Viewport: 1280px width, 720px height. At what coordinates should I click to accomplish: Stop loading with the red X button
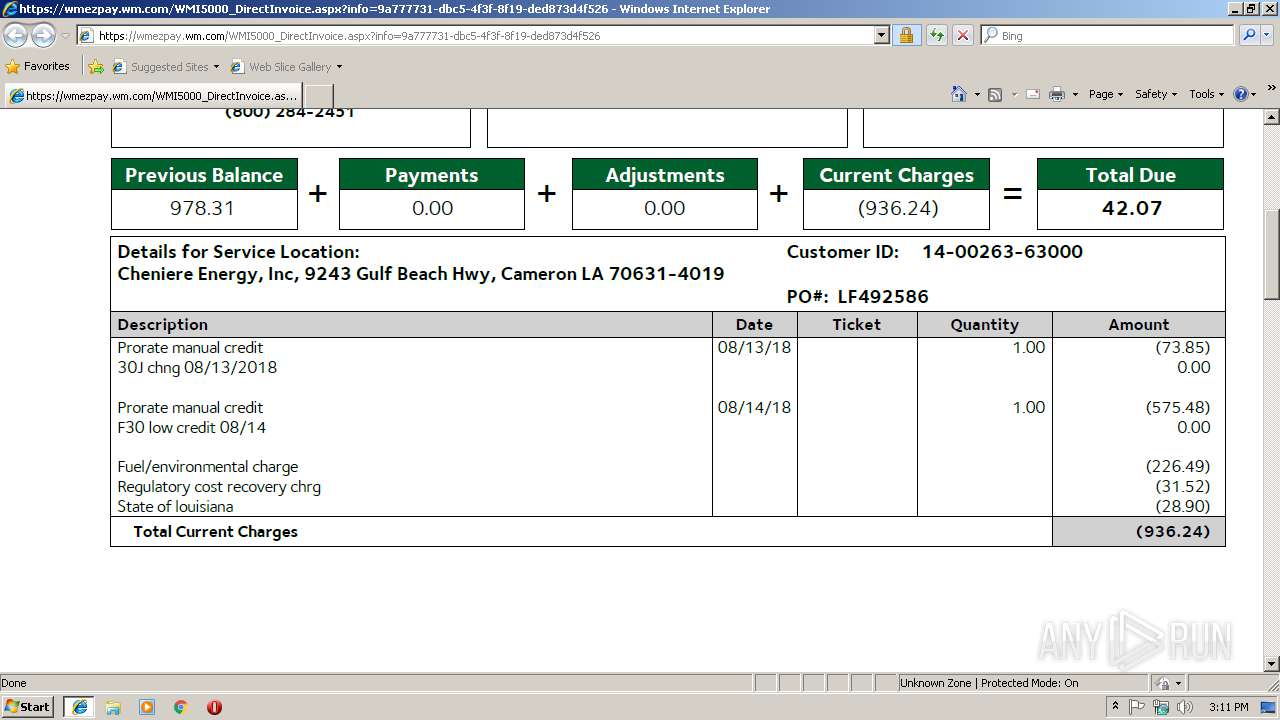tap(962, 36)
